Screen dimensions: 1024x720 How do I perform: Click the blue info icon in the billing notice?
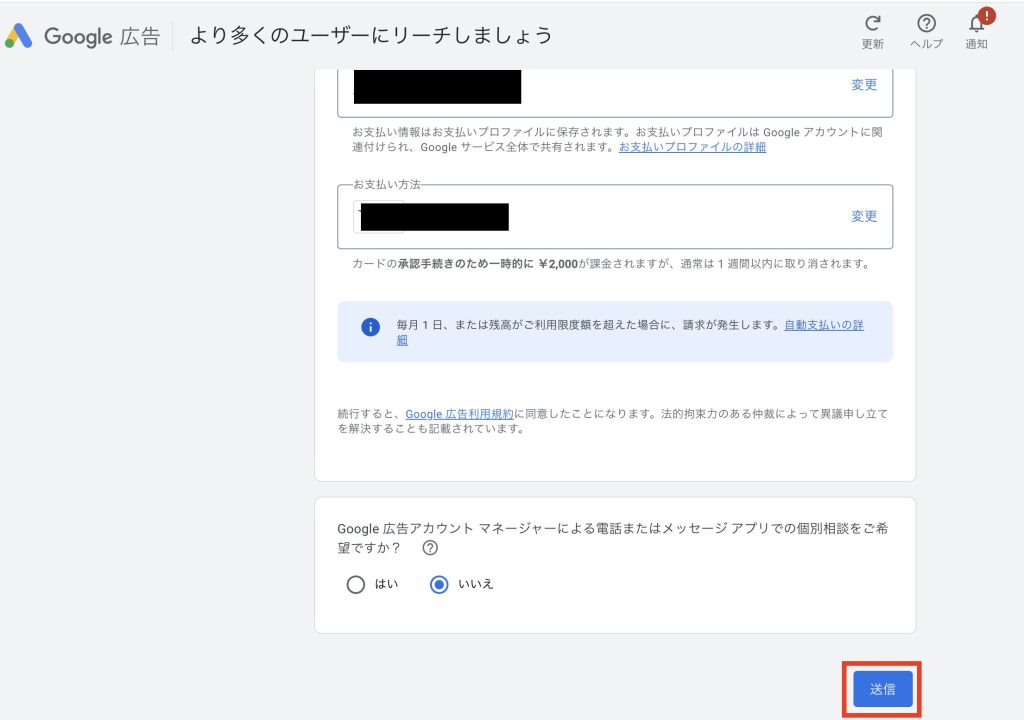pyautogui.click(x=370, y=327)
